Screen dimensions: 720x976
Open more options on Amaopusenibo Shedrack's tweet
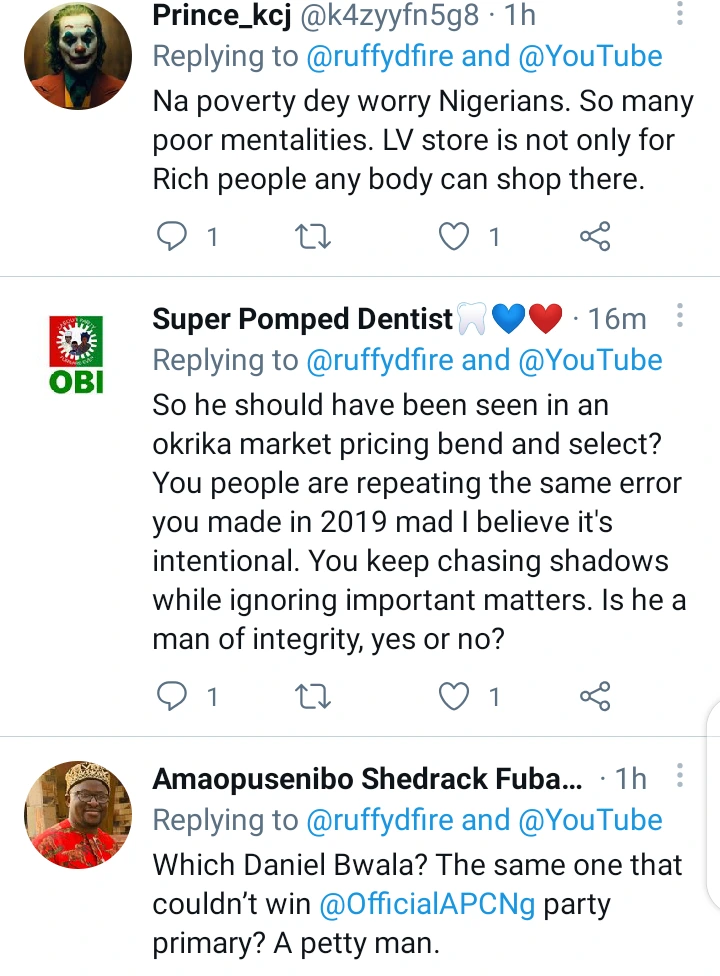coord(680,777)
